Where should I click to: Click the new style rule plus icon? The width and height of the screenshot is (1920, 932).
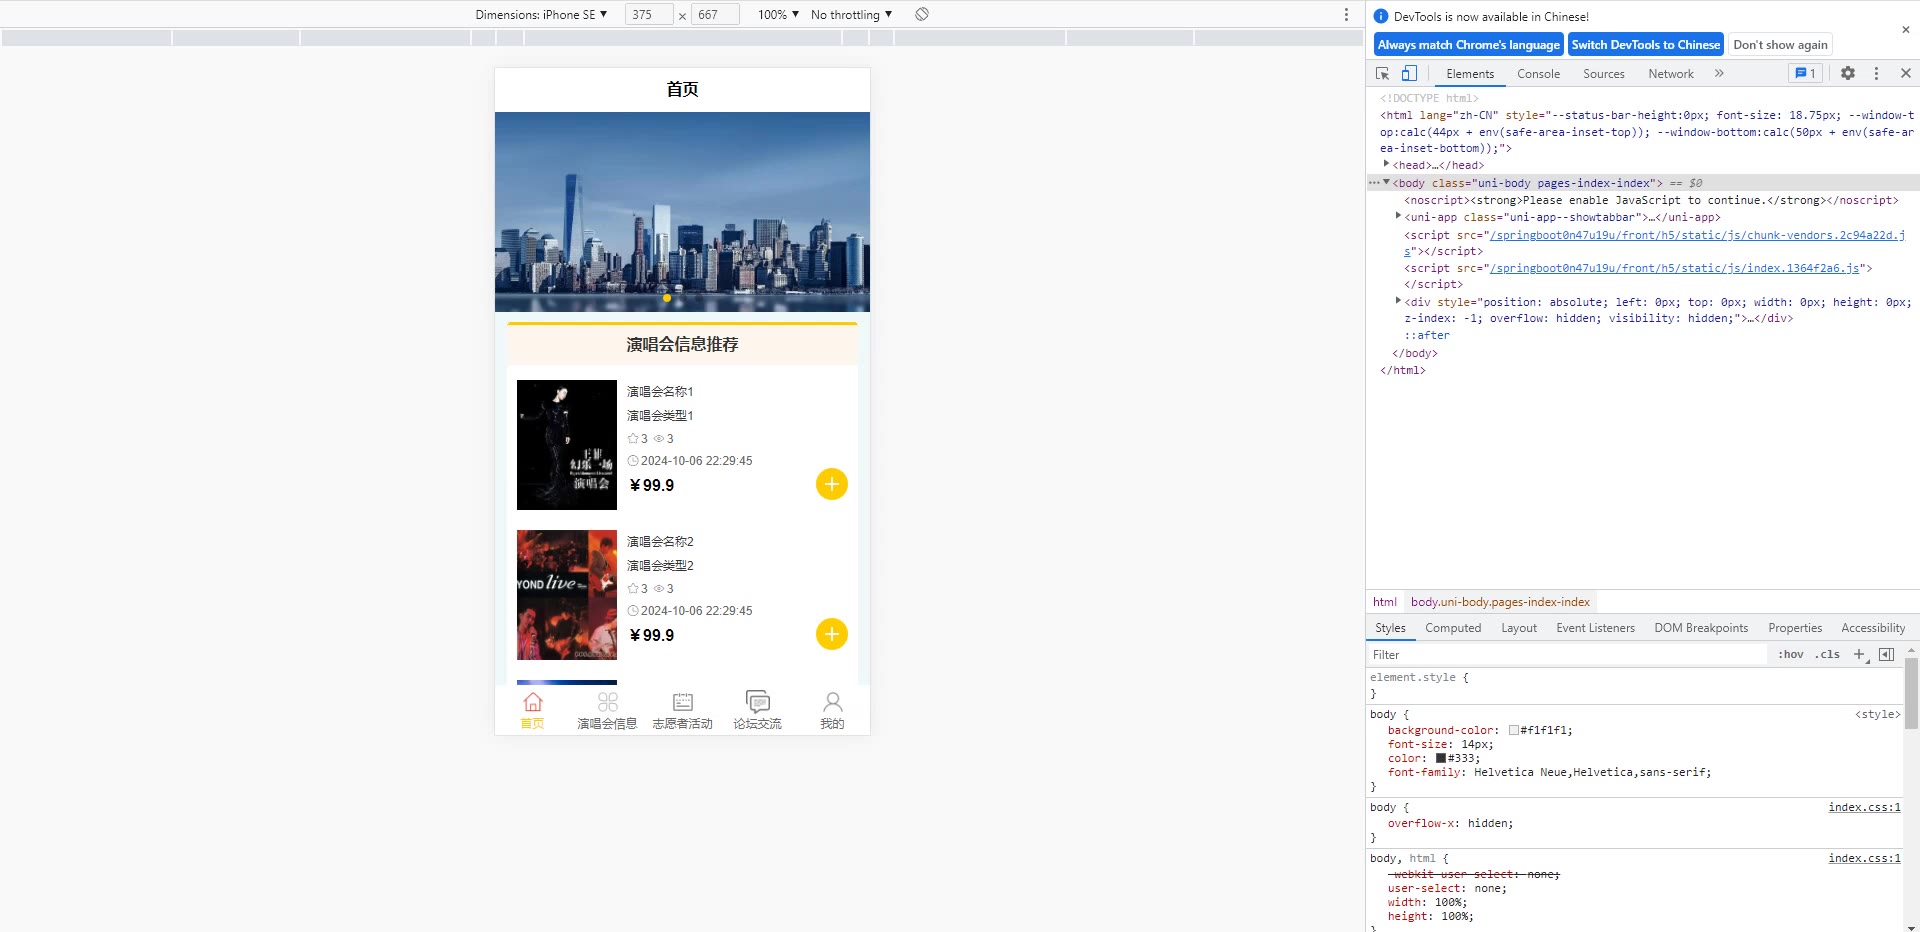pos(1859,655)
